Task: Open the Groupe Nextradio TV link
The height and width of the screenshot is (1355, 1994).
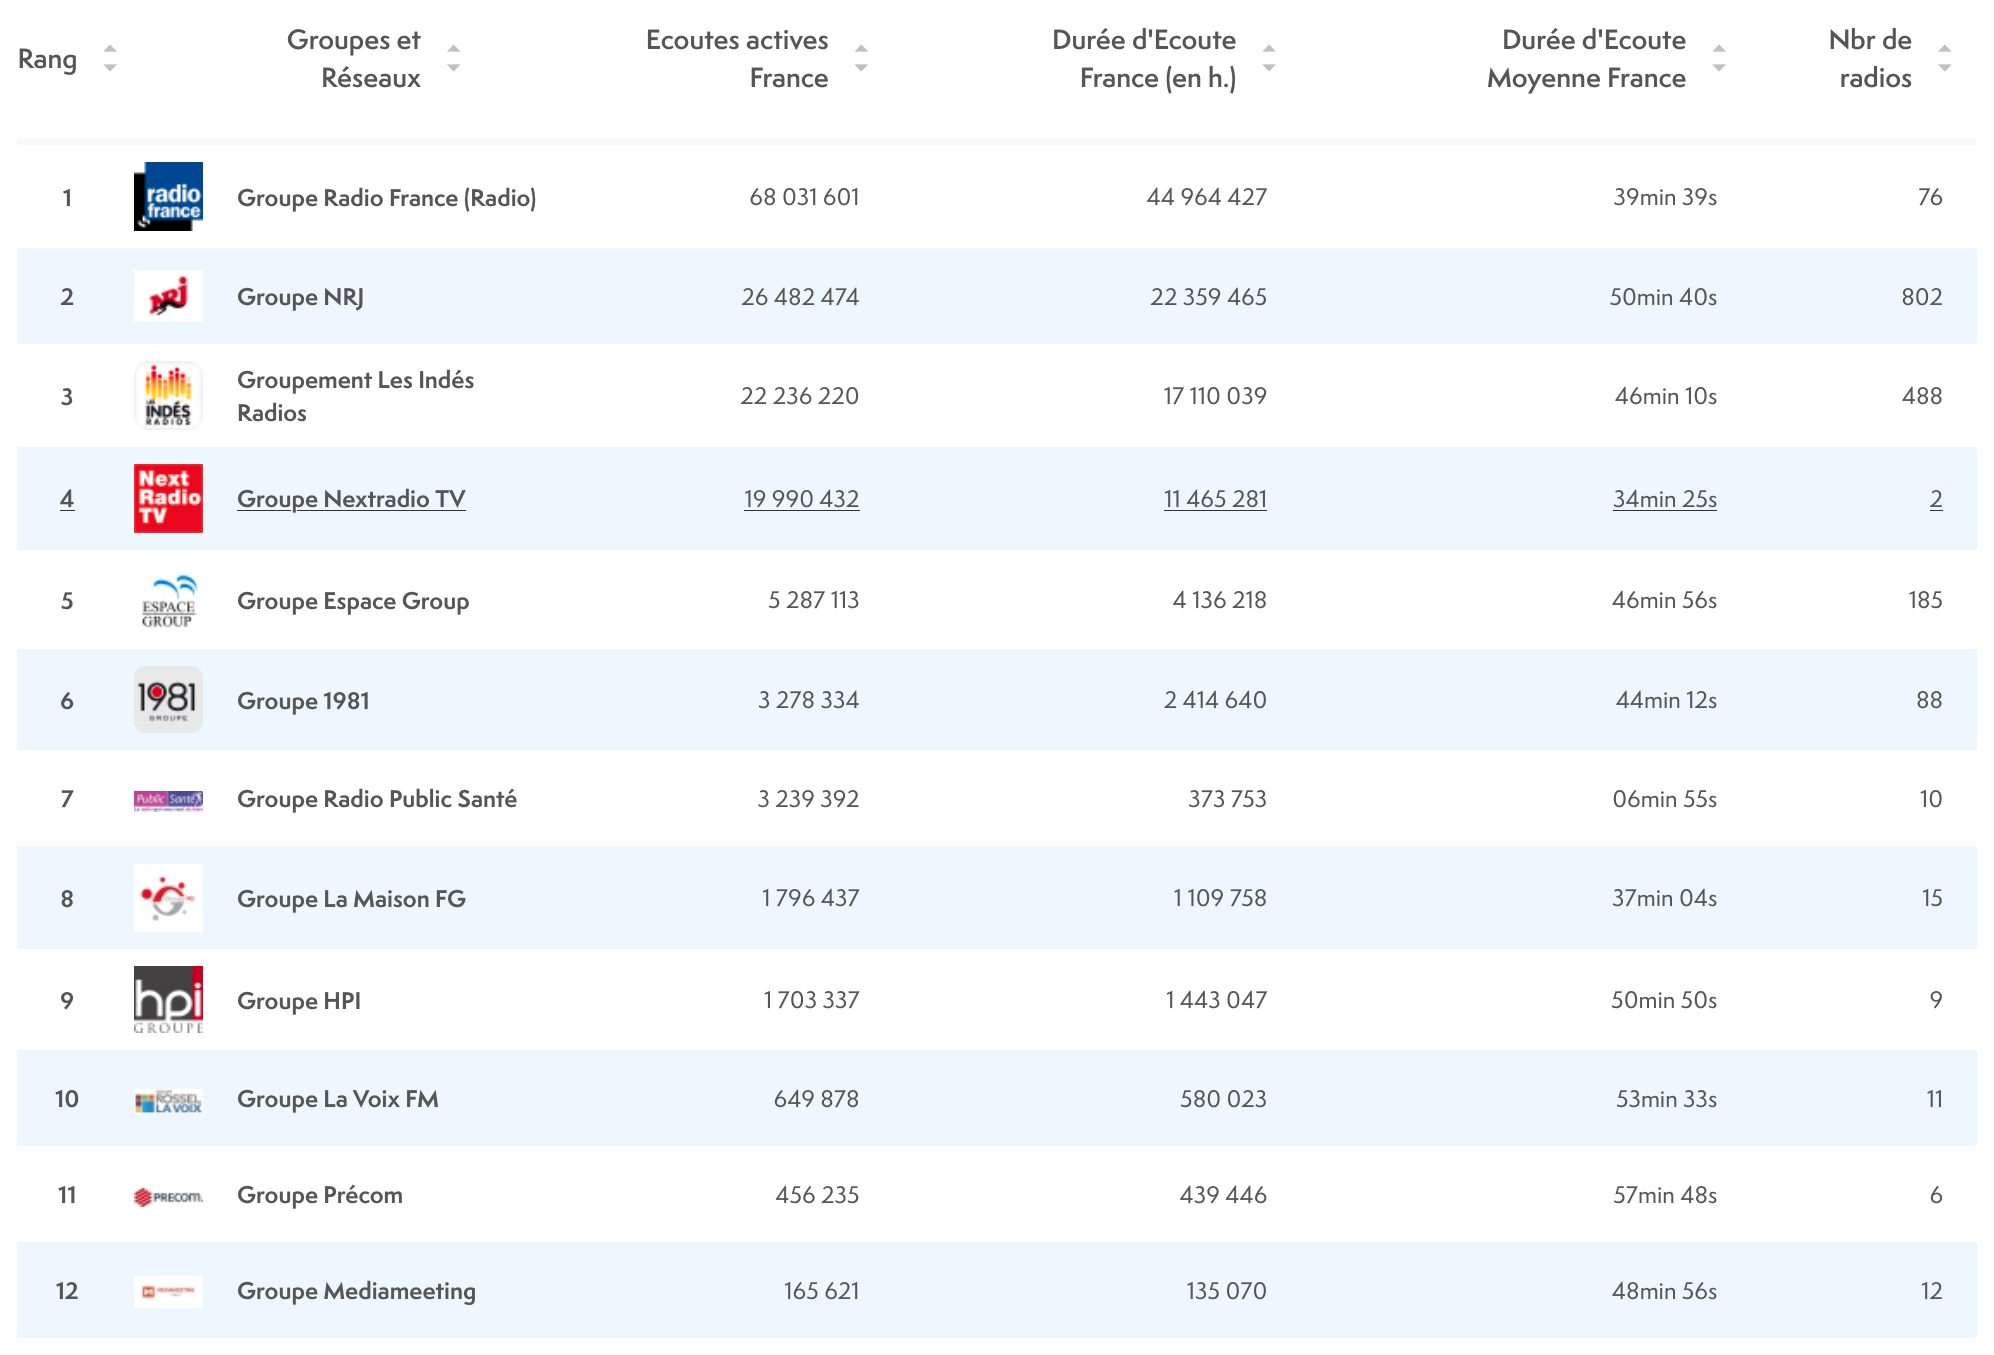Action: click(351, 499)
